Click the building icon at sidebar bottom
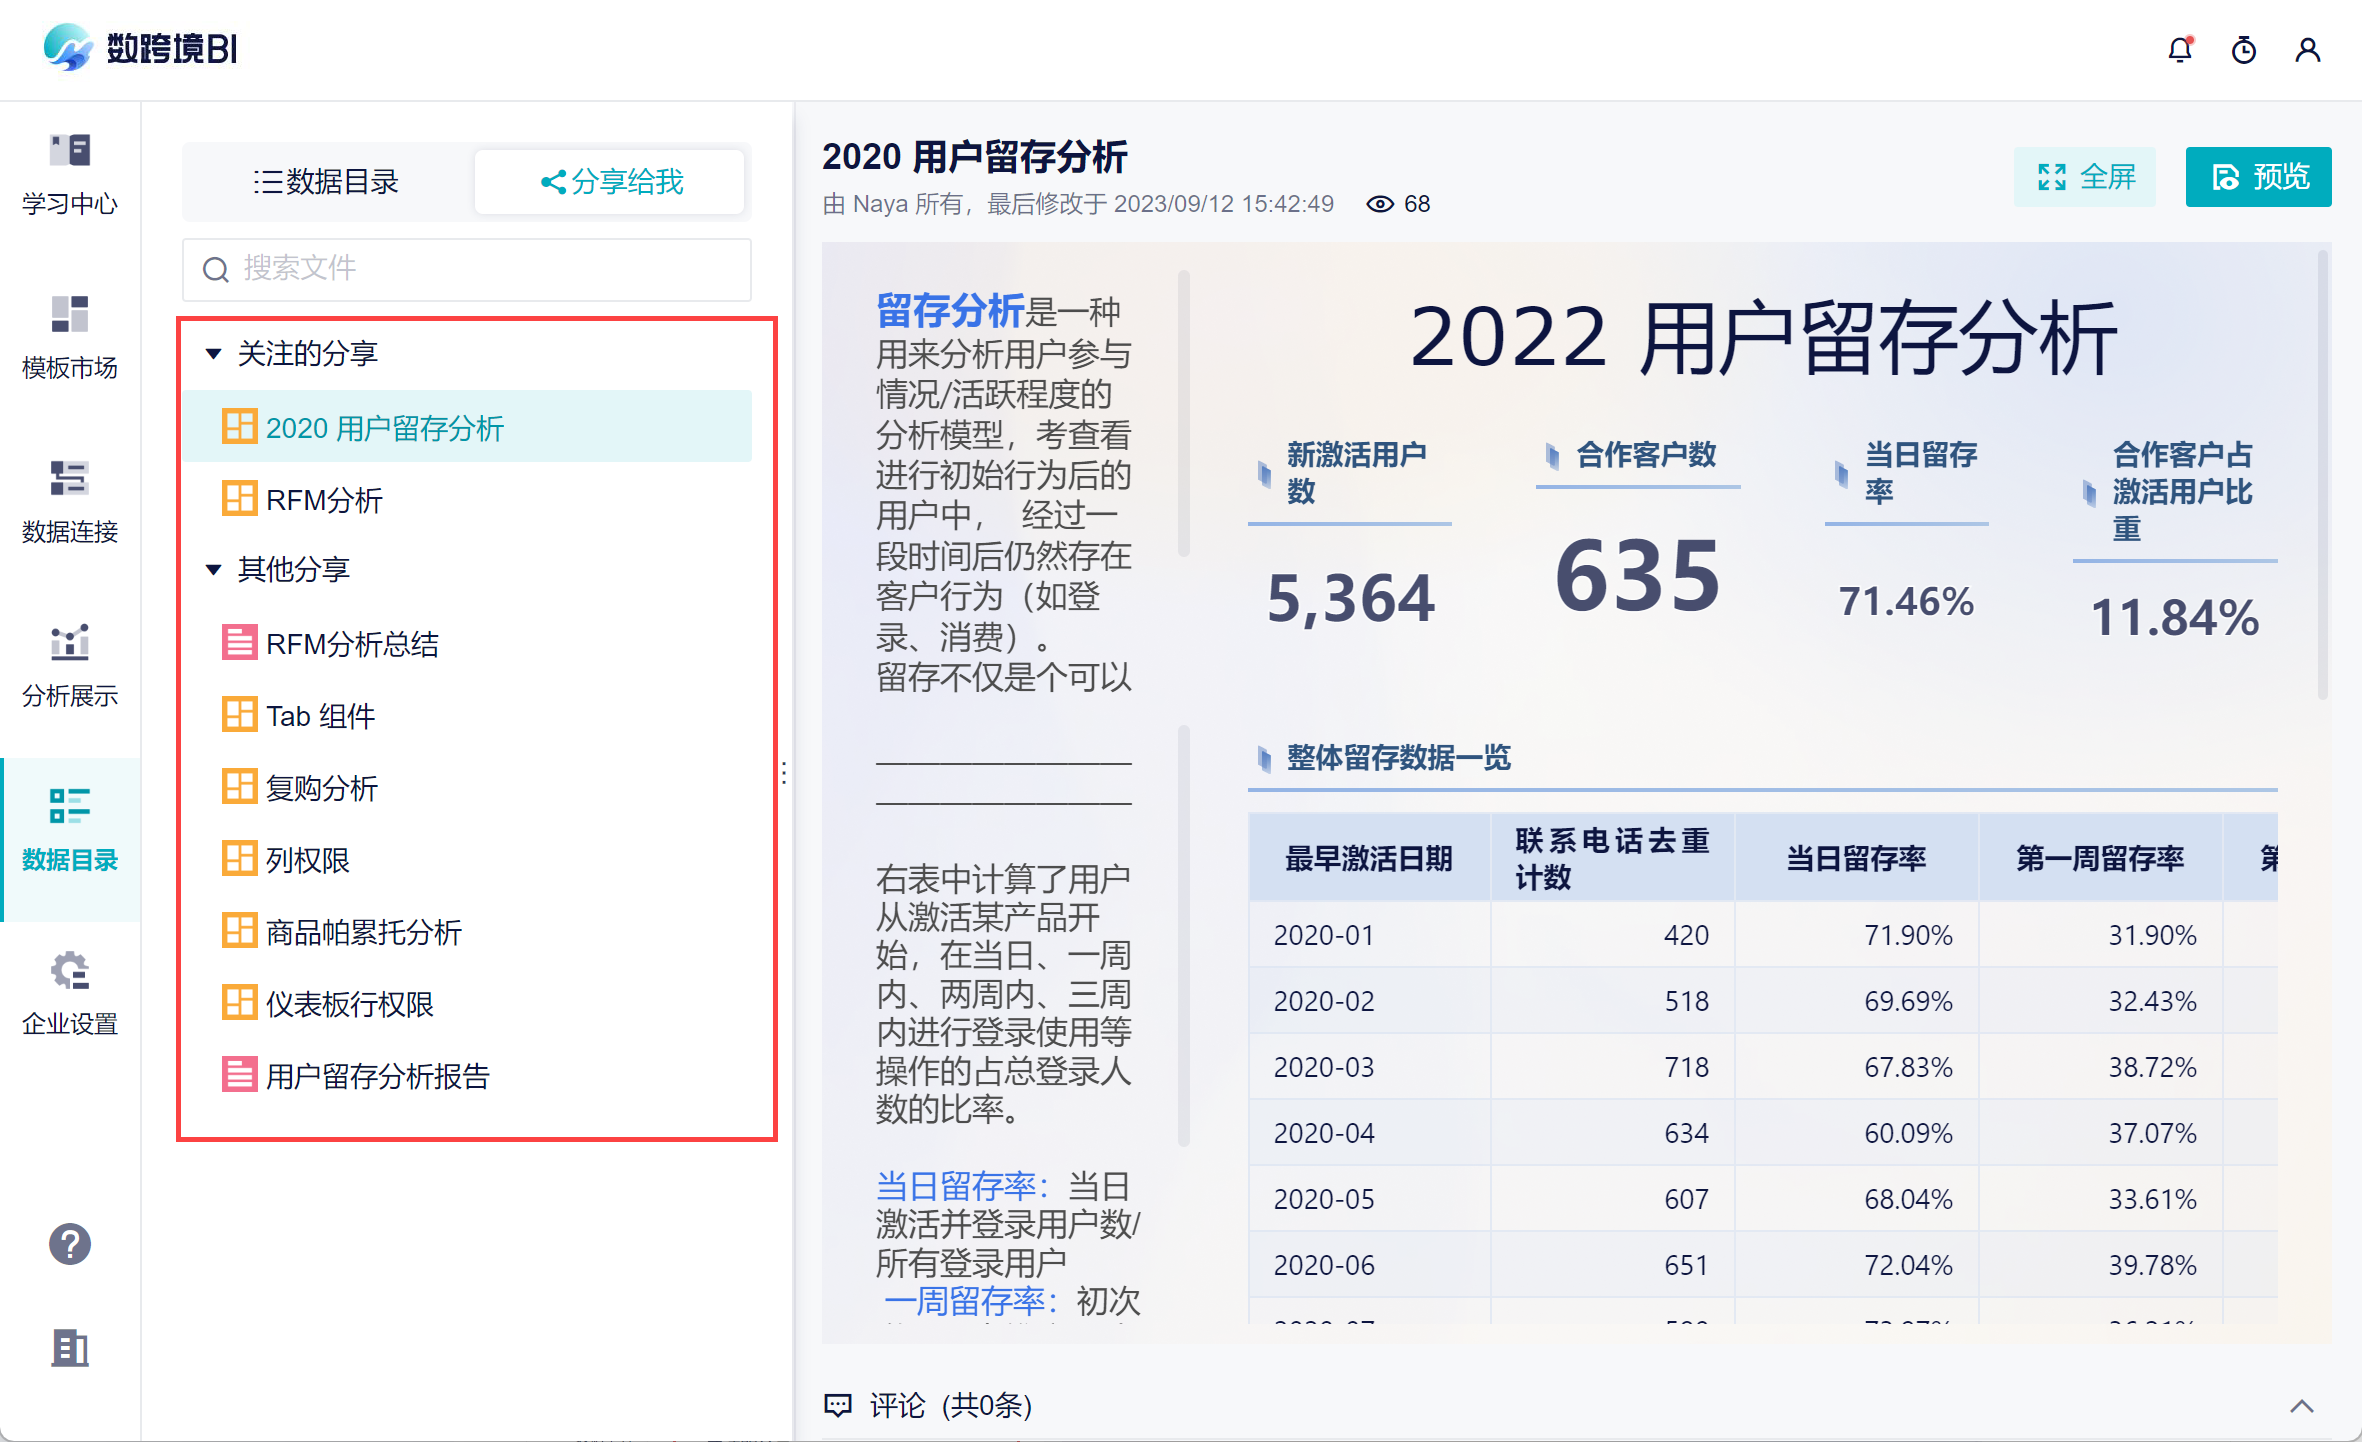 pyautogui.click(x=70, y=1348)
